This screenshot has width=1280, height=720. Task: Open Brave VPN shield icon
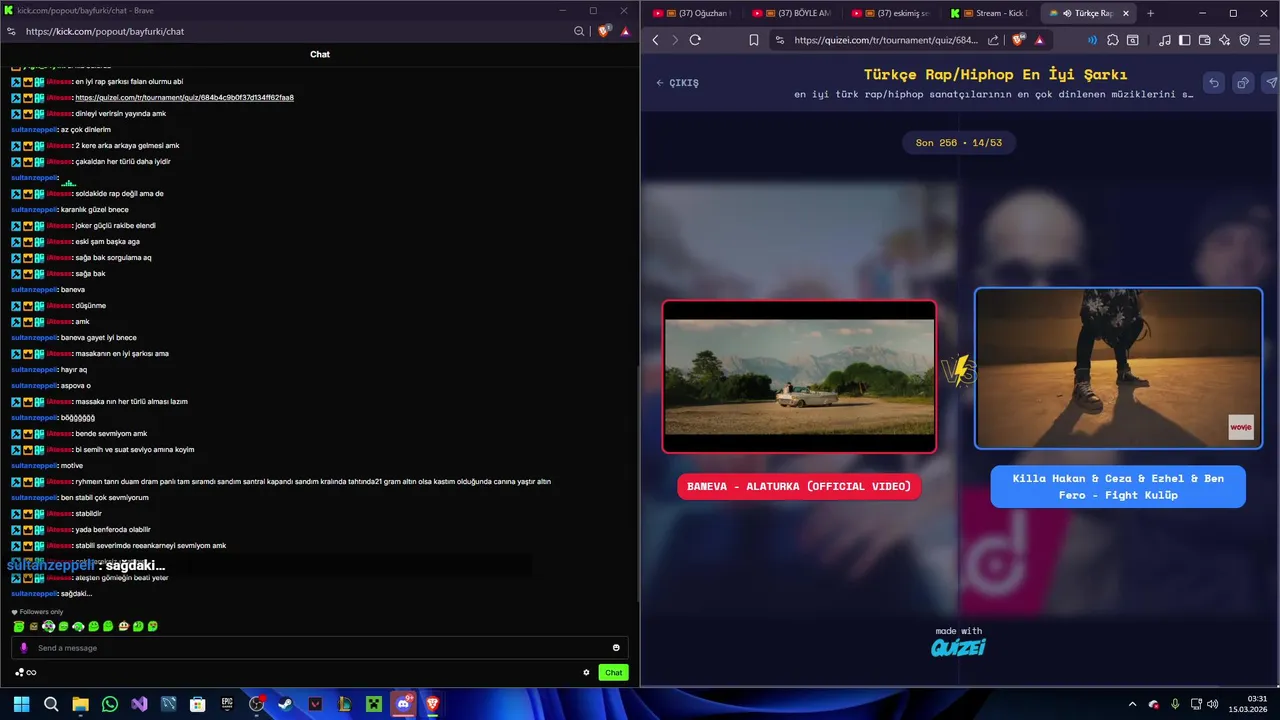point(1245,40)
